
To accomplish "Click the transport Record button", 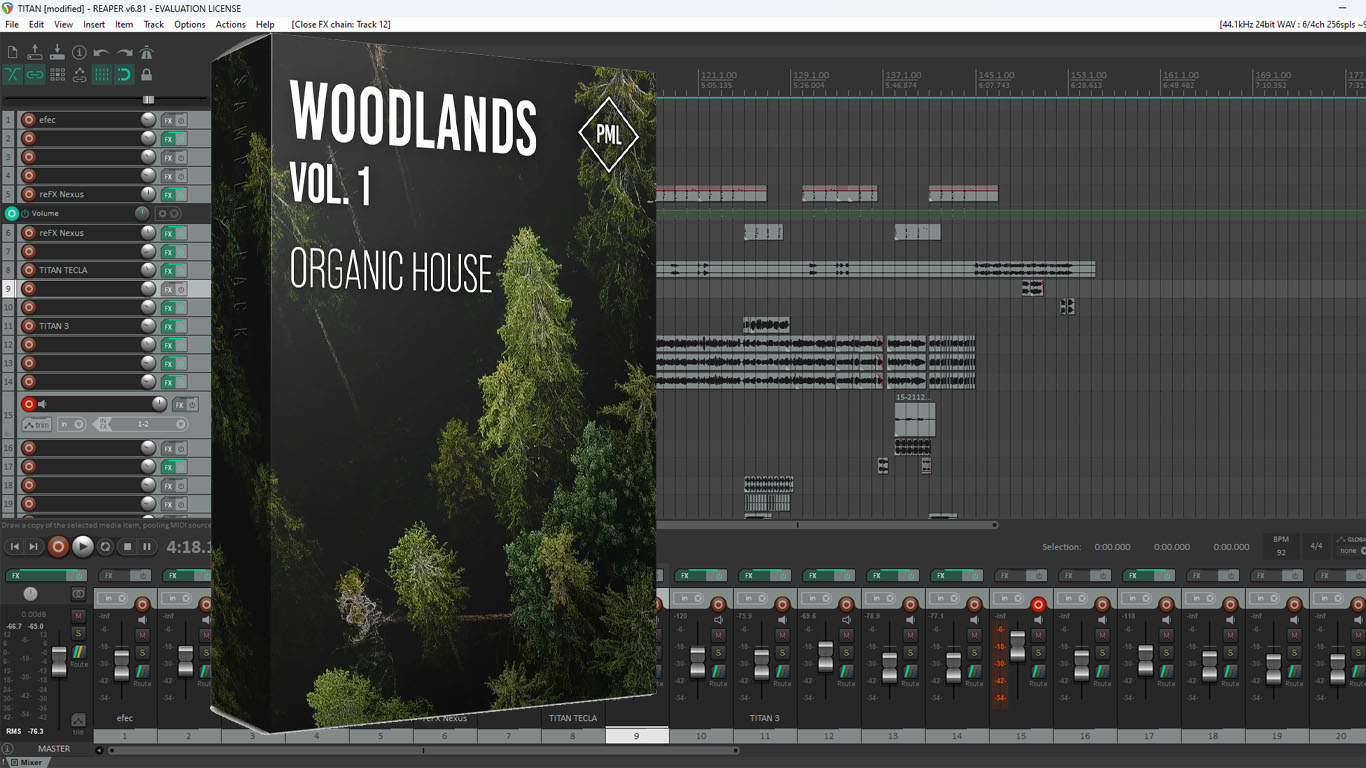I will (x=58, y=547).
